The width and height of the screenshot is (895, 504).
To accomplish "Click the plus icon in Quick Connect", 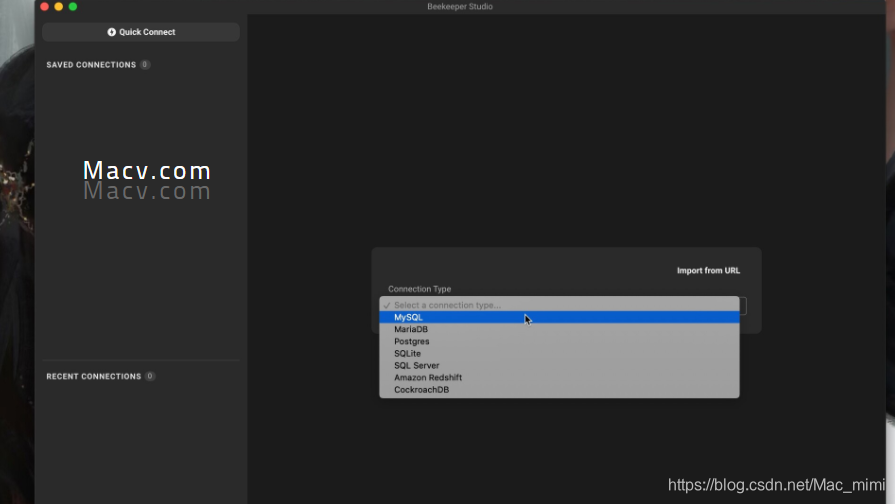I will tap(111, 32).
